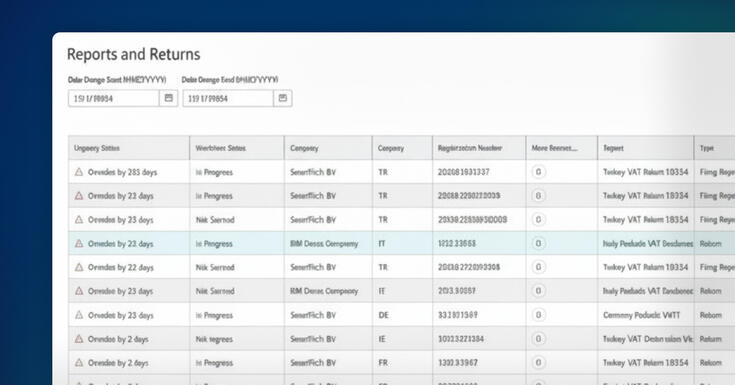Select the Return type cell in DE row
The image size is (735, 385).
pos(714,315)
